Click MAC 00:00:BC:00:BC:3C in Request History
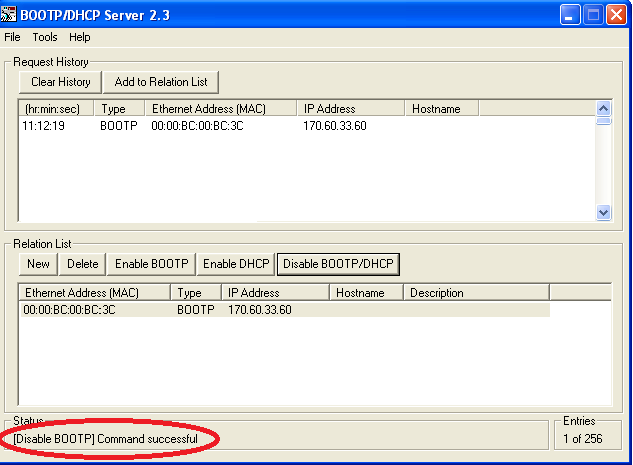 click(x=197, y=126)
